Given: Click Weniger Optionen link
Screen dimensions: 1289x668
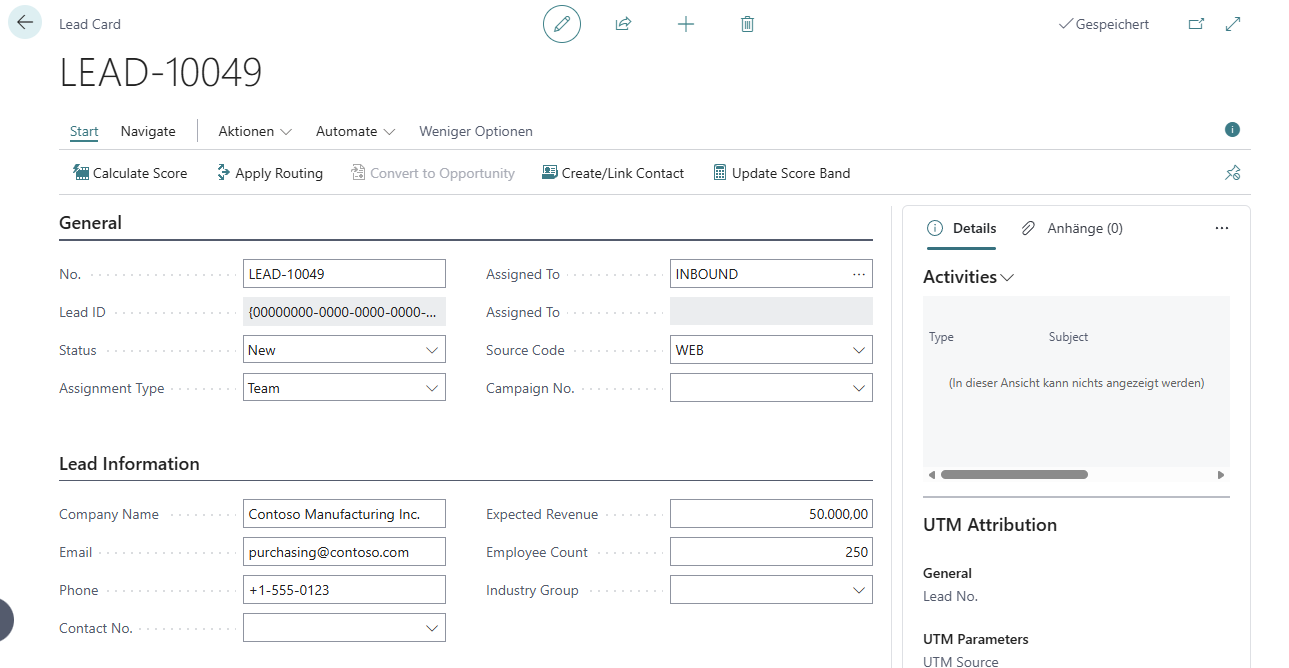Looking at the screenshot, I should (475, 131).
